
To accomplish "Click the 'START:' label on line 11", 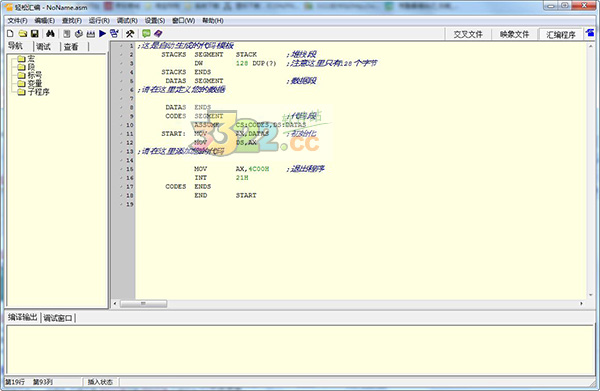I will coord(173,134).
